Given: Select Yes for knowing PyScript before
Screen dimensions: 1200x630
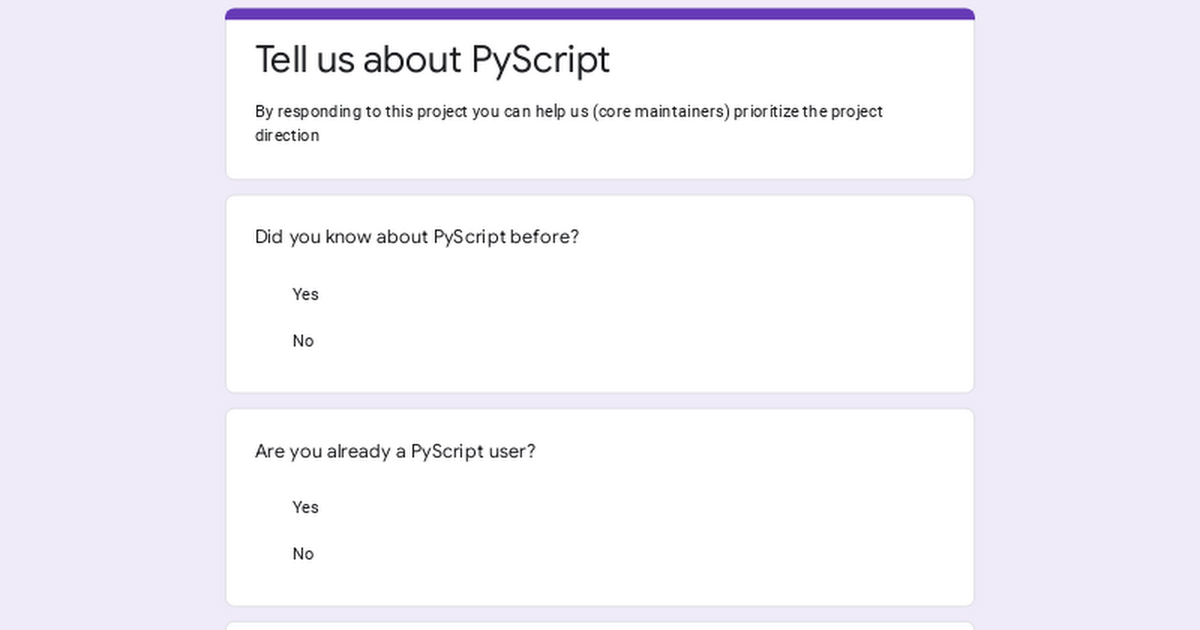Looking at the screenshot, I should click(304, 294).
